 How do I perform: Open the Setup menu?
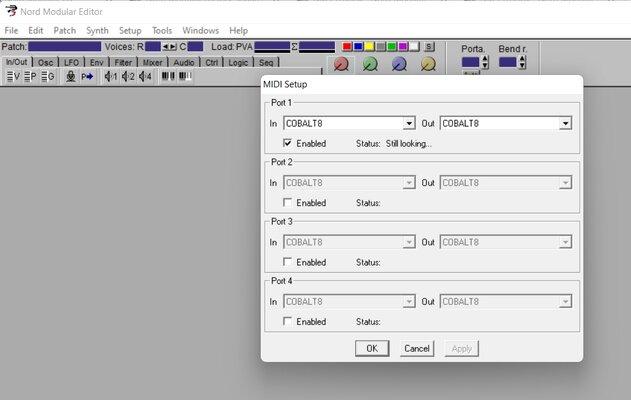click(130, 31)
